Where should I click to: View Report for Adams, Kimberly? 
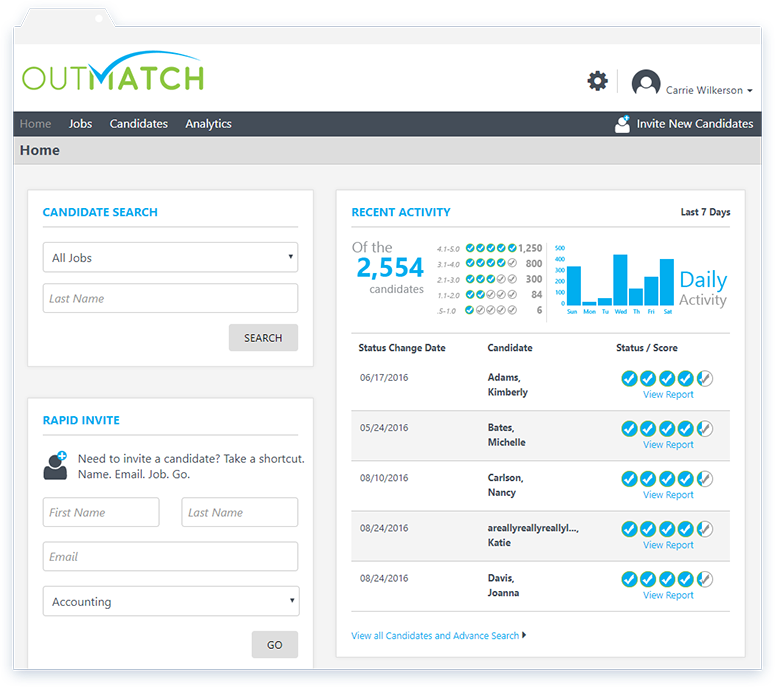tap(668, 394)
